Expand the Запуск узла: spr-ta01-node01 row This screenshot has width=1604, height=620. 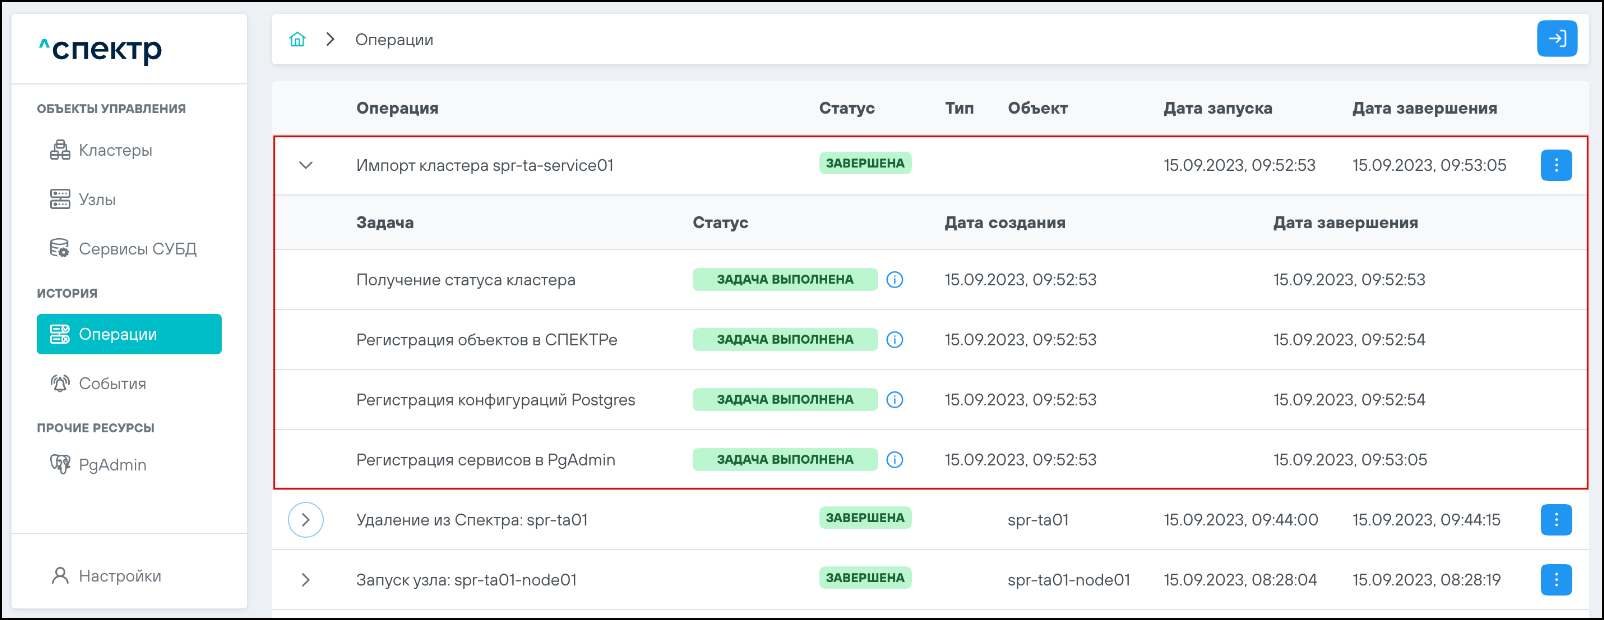(x=306, y=580)
